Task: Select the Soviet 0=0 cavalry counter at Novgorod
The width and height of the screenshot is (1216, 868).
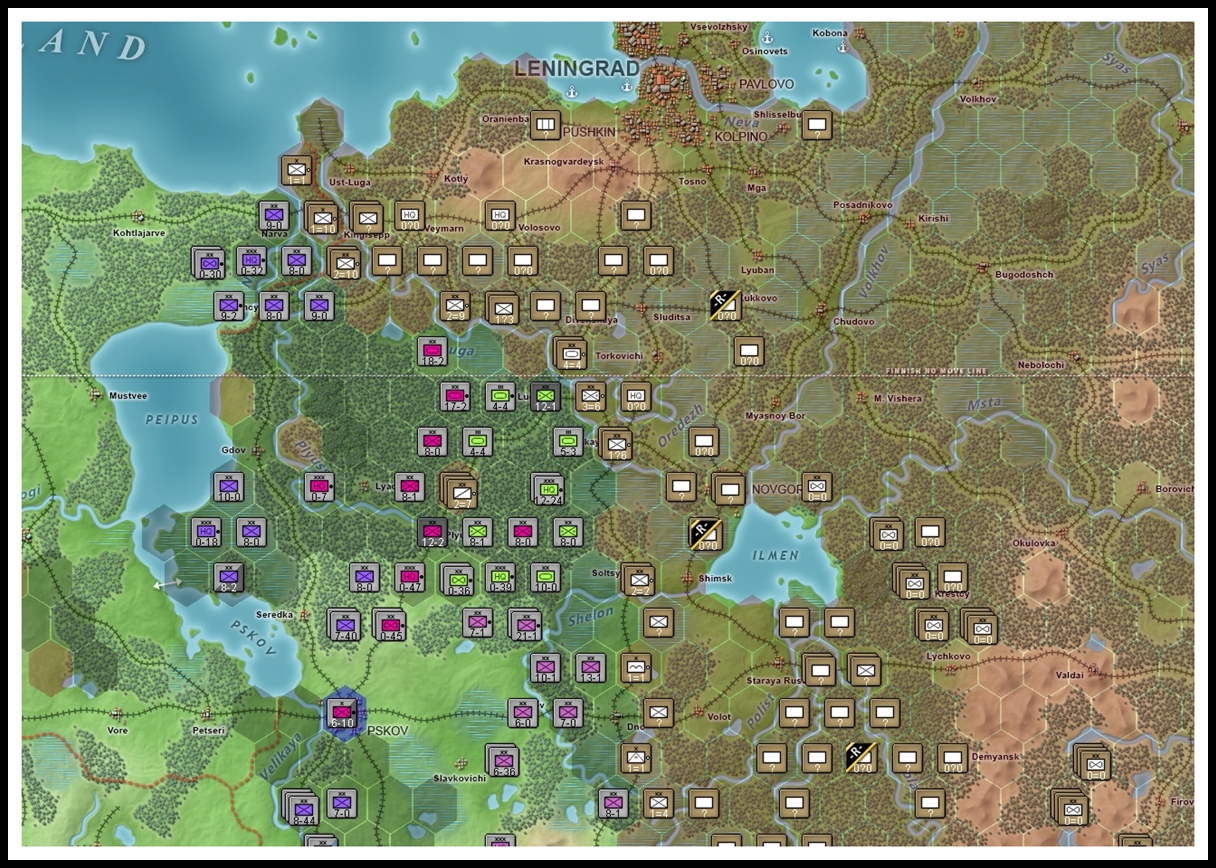Action: [x=816, y=487]
